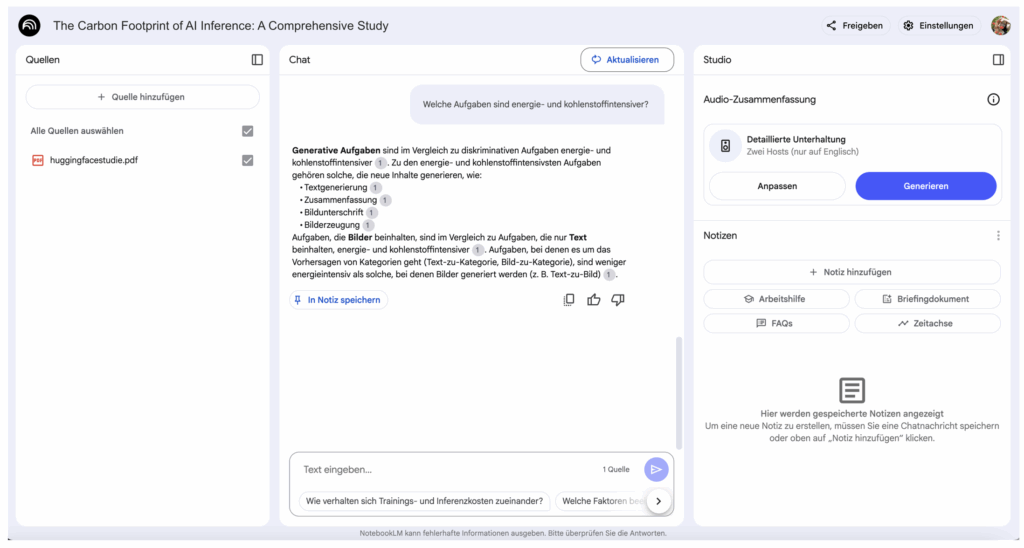
Task: Open Audio-Zusammenfassung info icon
Action: 993,100
